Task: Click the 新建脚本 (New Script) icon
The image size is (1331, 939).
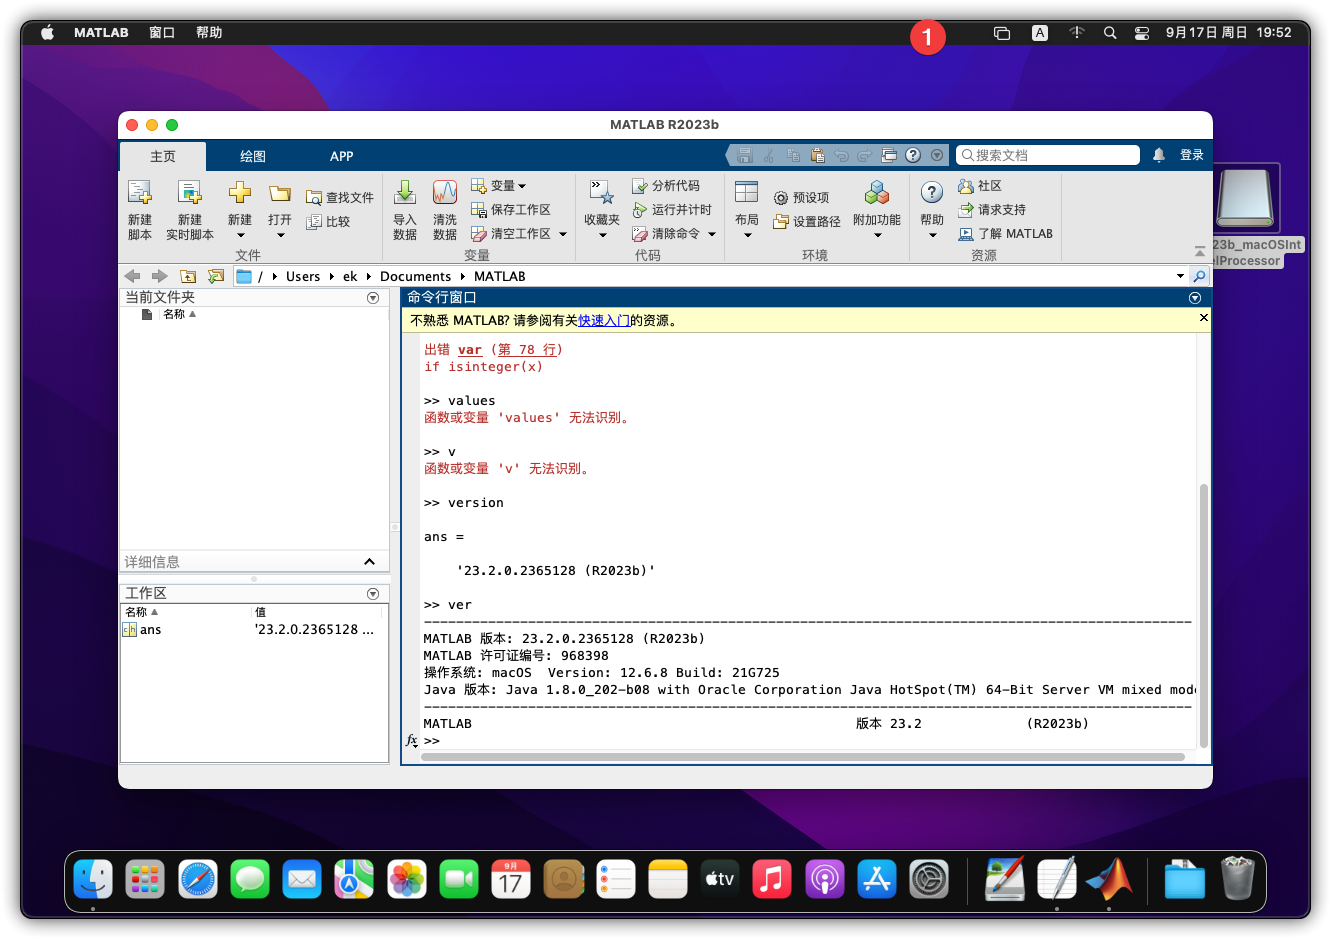Action: tap(140, 192)
